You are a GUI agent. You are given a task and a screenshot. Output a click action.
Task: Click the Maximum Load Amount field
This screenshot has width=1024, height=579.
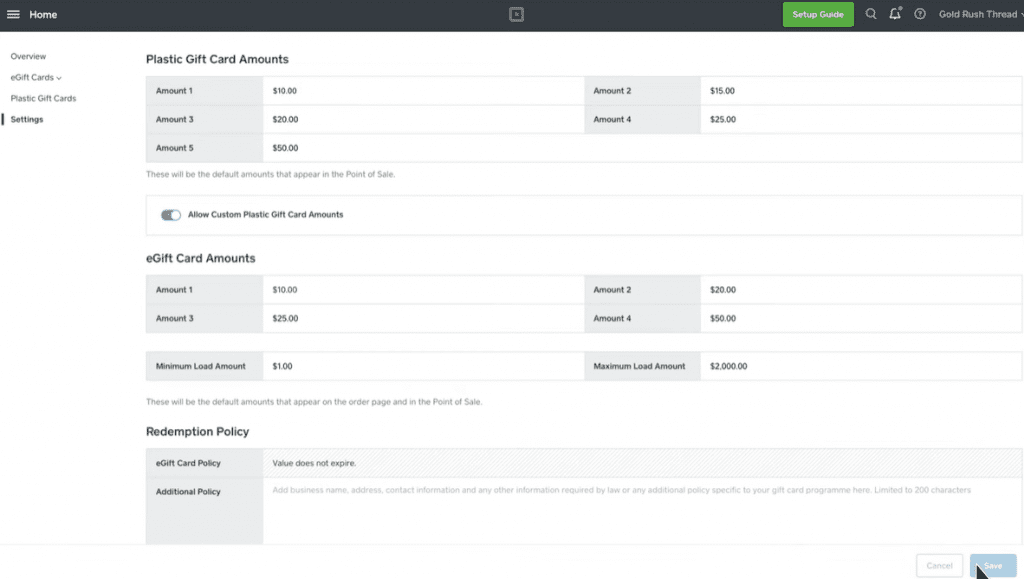(x=860, y=366)
